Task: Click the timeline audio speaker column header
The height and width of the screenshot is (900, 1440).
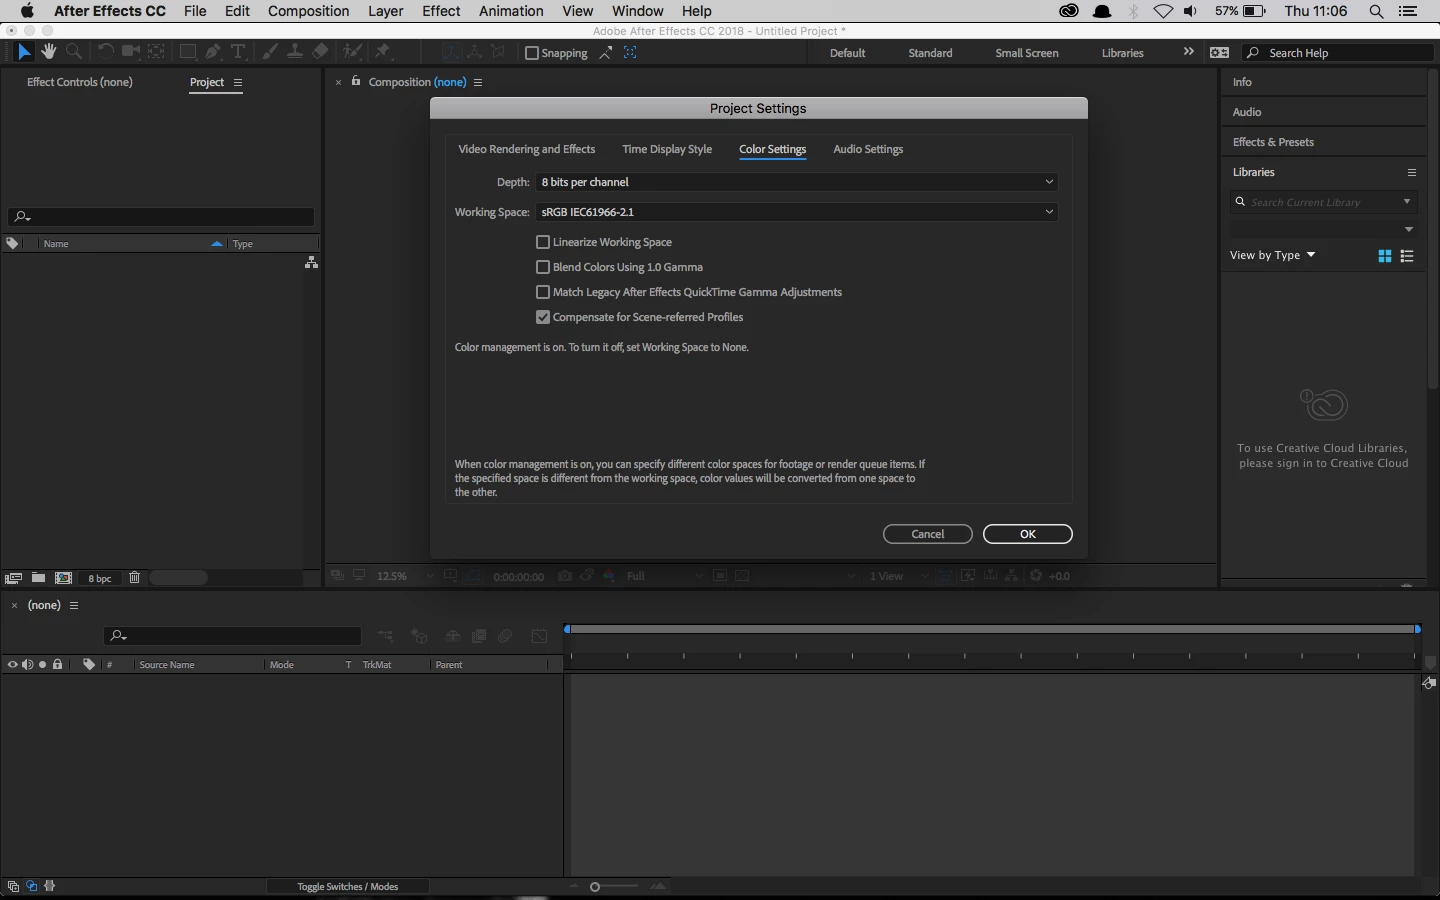Action: [27, 664]
